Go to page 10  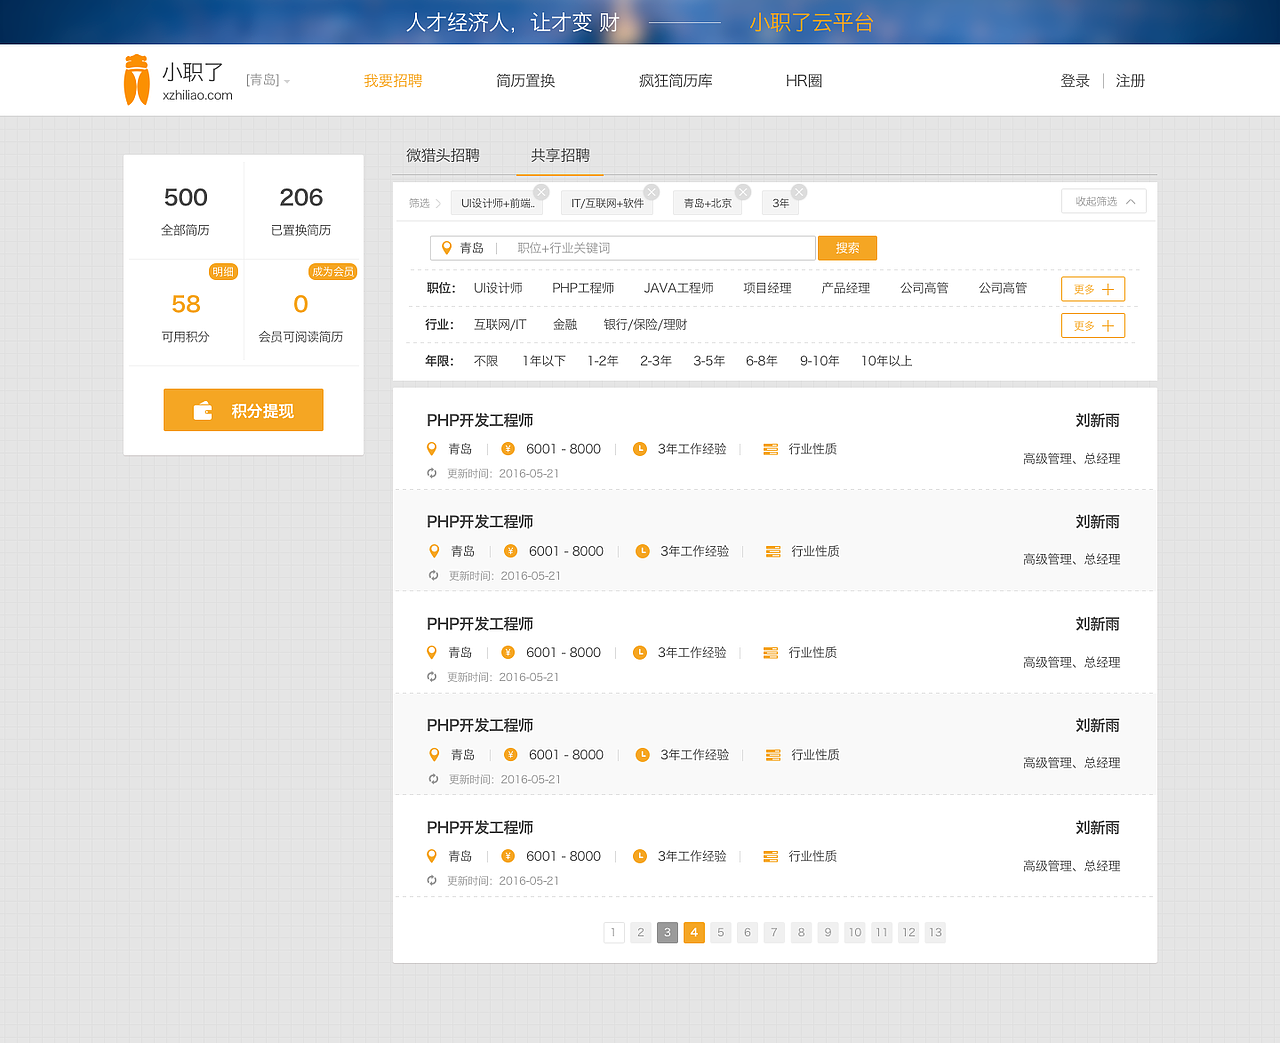pos(855,932)
